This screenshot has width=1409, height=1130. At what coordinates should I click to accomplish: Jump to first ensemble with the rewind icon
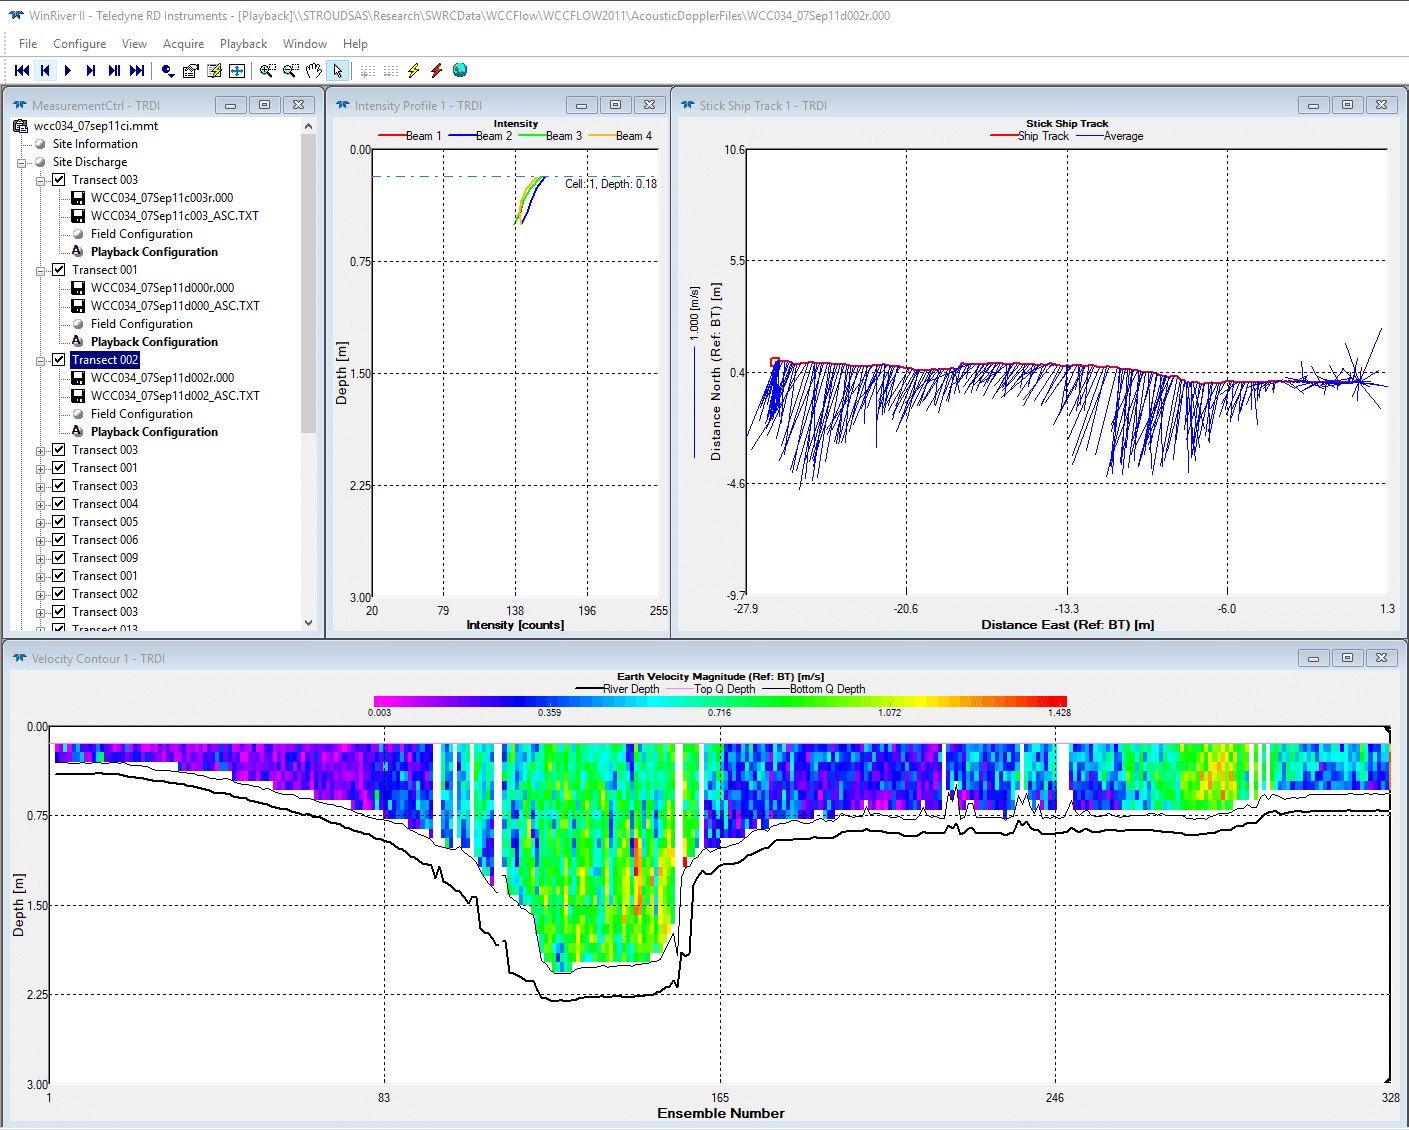[x=22, y=70]
